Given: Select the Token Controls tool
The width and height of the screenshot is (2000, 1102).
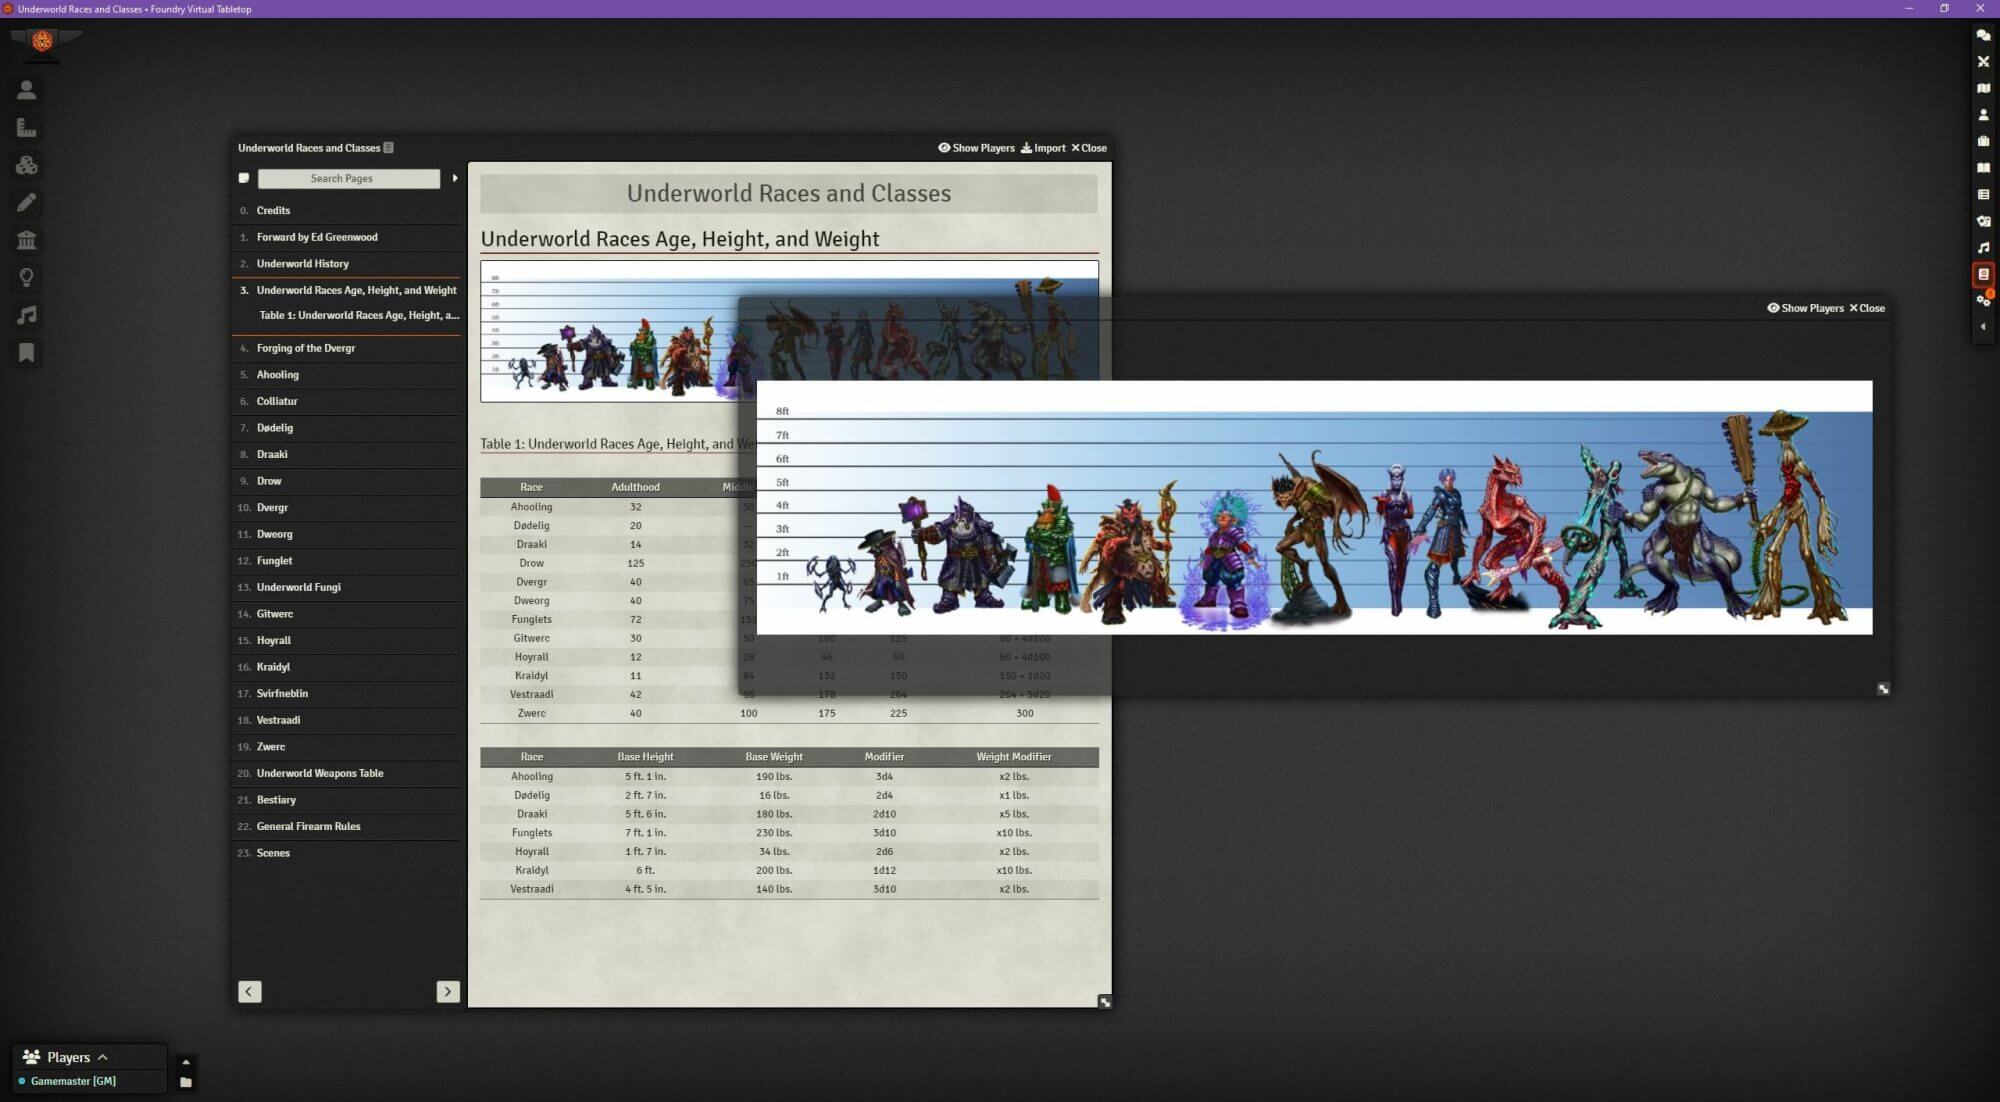Looking at the screenshot, I should pos(27,90).
